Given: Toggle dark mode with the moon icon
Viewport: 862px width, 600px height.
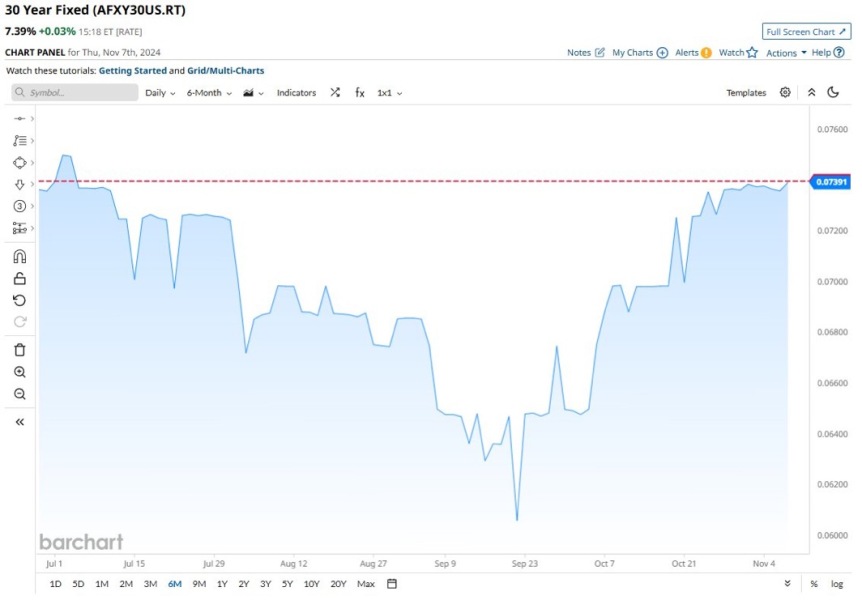Looking at the screenshot, I should pos(834,92).
